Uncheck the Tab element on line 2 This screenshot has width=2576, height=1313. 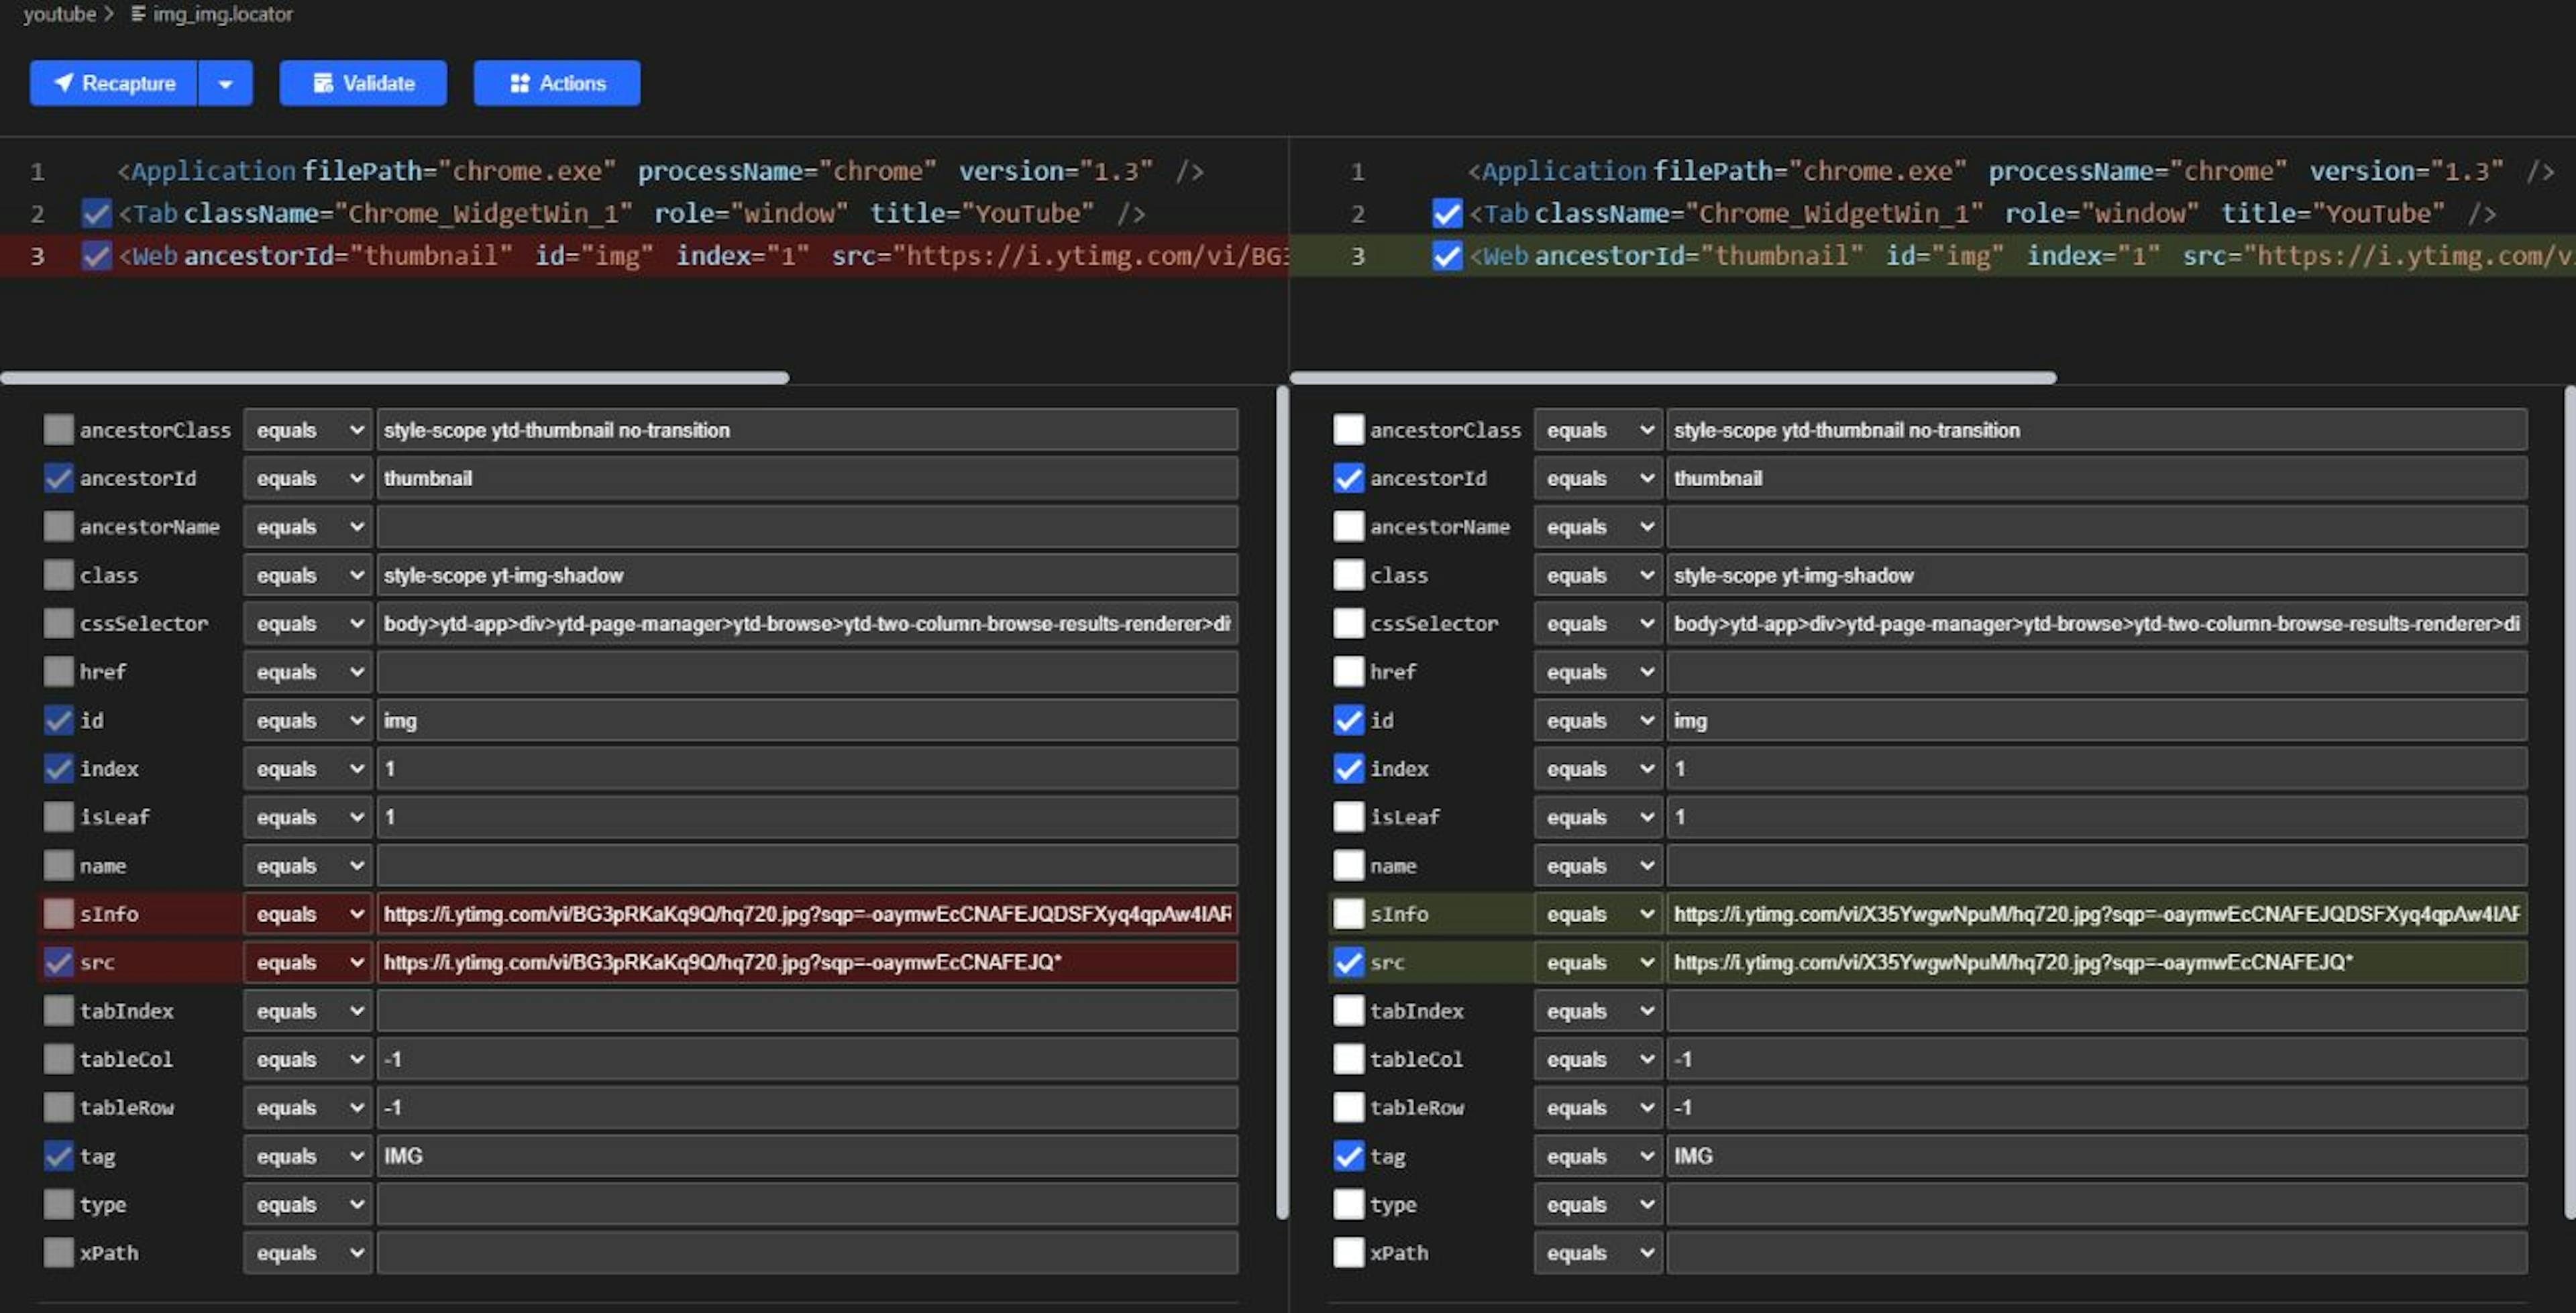coord(96,213)
